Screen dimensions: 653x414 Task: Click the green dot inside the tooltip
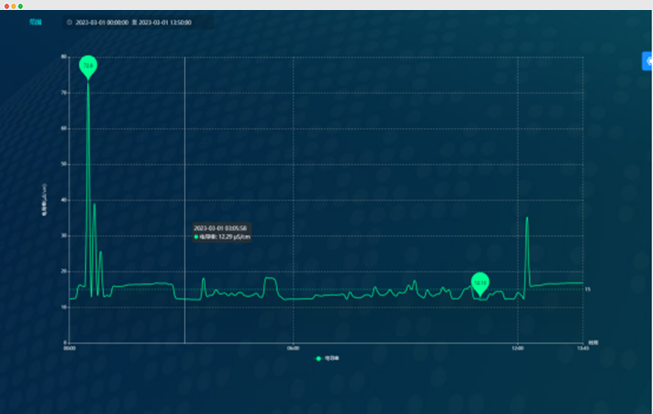[196, 237]
